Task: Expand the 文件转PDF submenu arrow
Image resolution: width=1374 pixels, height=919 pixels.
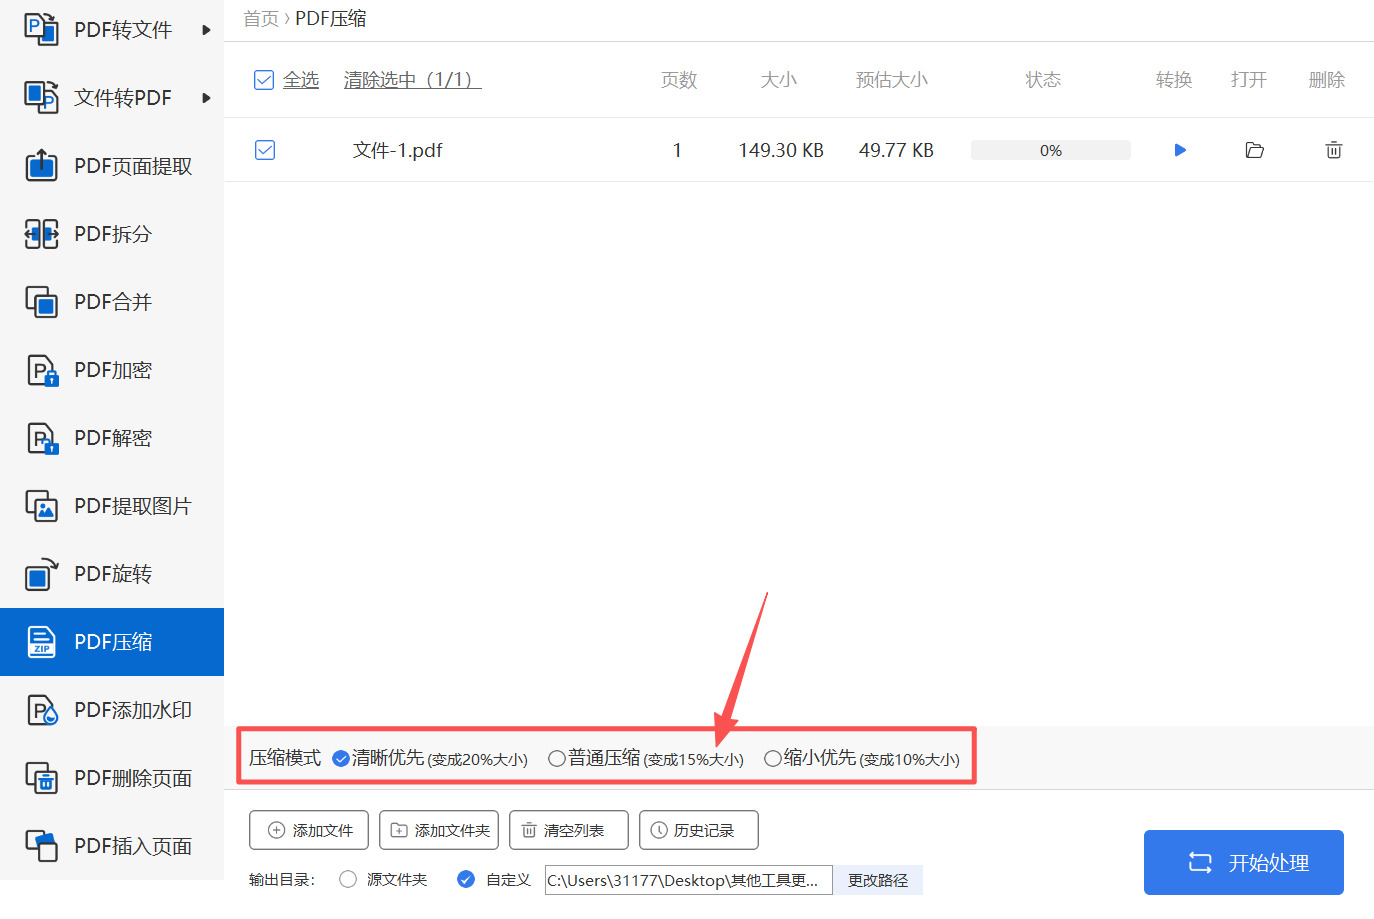Action: [x=206, y=97]
